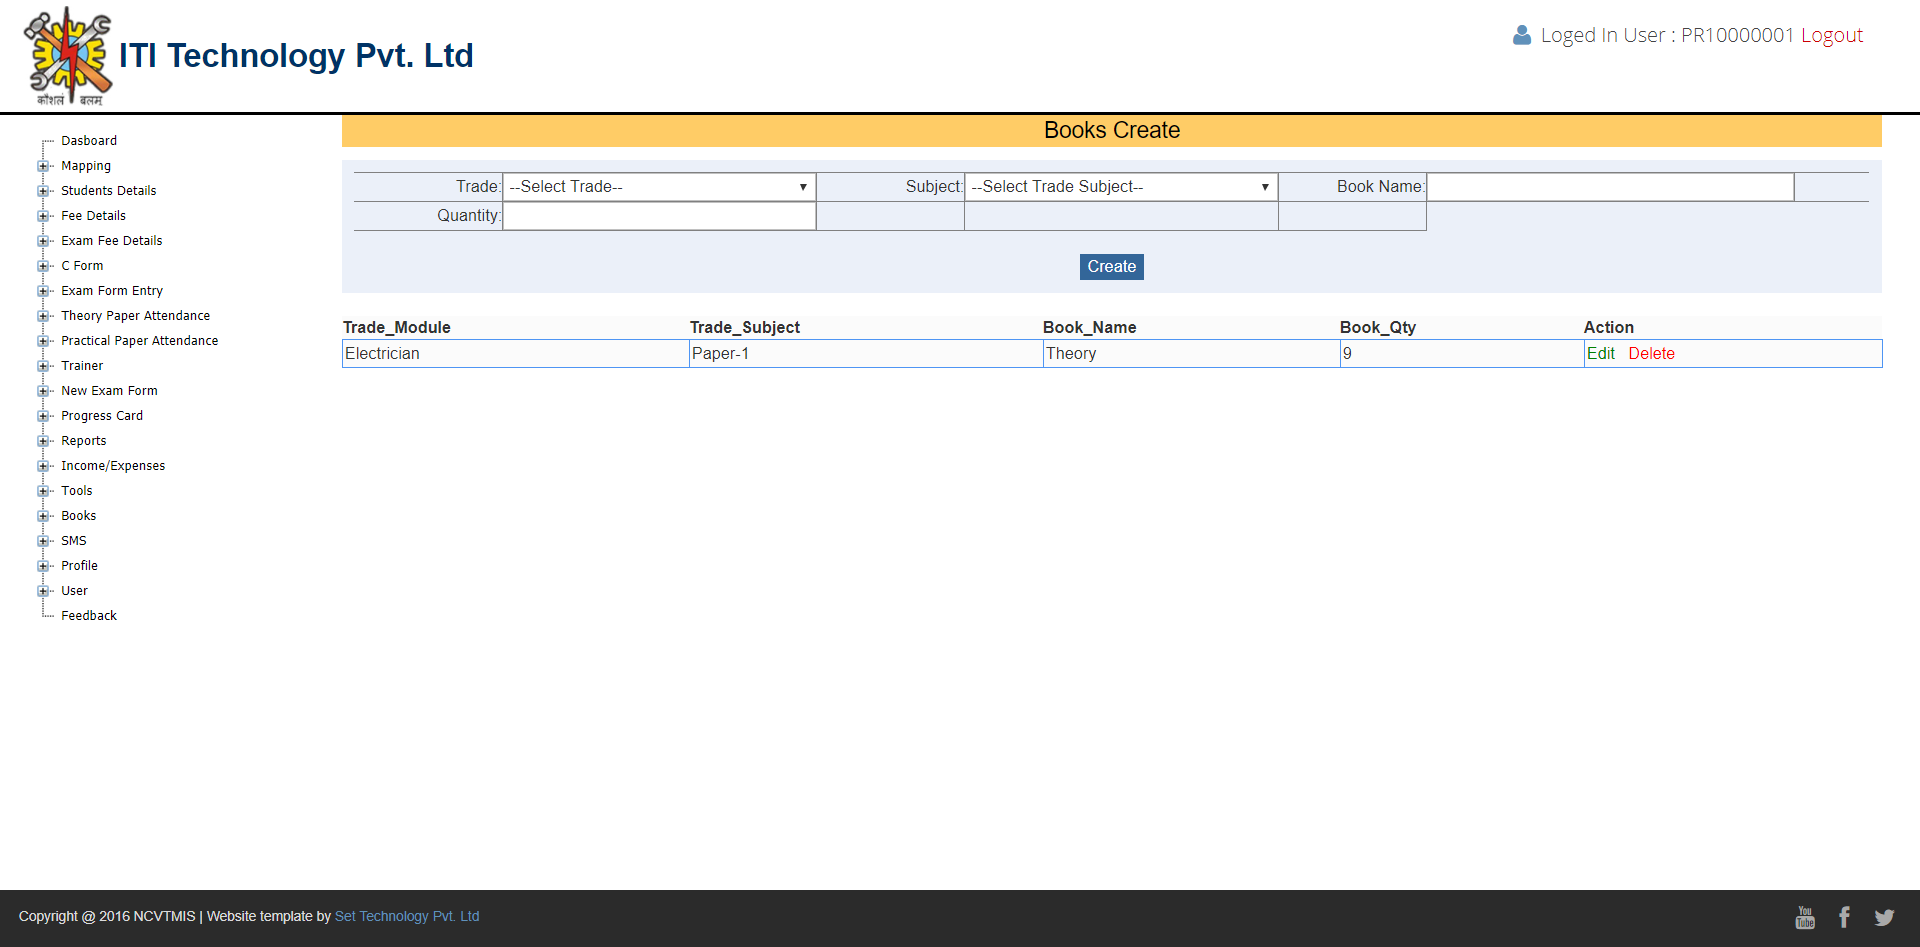Open the Facebook icon in footer
Image resolution: width=1920 pixels, height=947 pixels.
(x=1844, y=917)
